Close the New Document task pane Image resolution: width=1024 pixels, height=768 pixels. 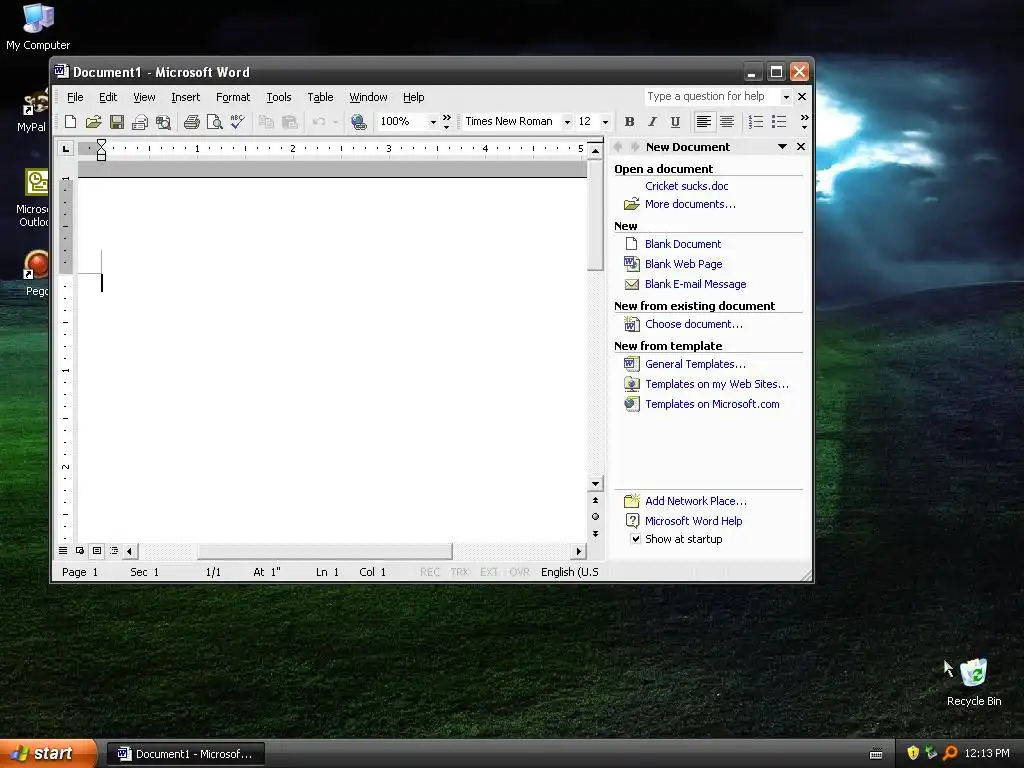click(x=801, y=147)
